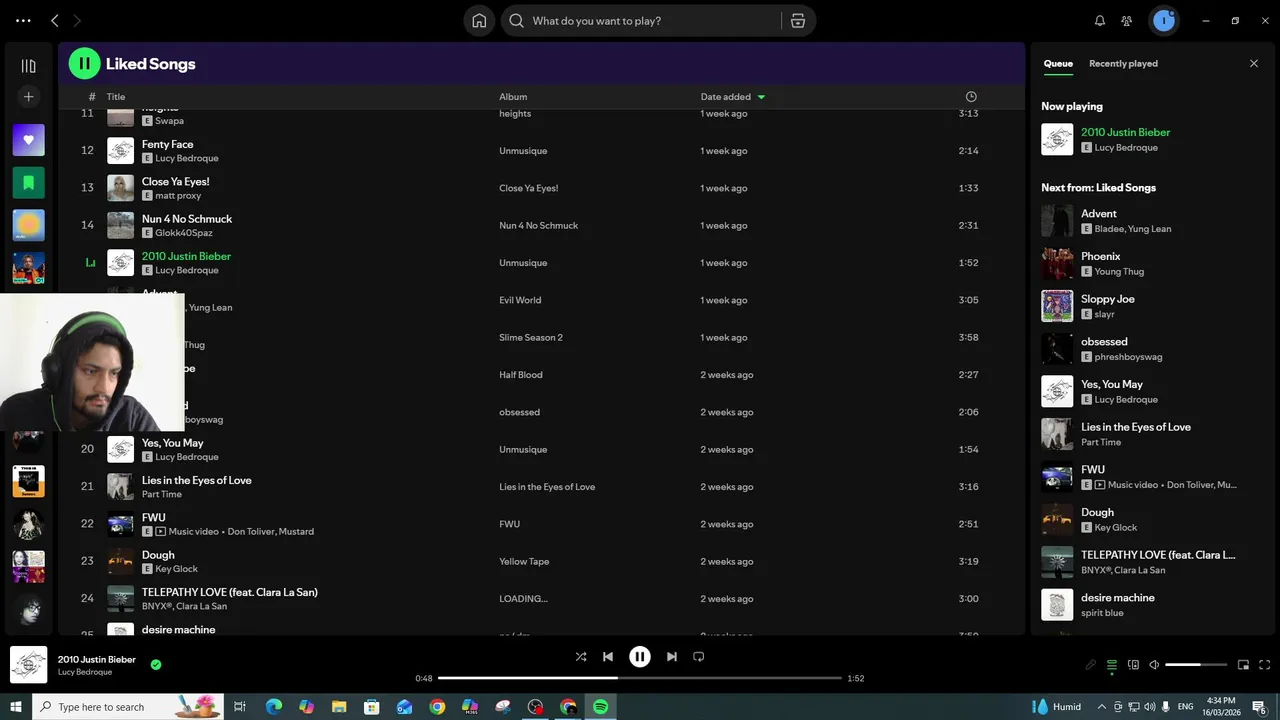Image resolution: width=1280 pixels, height=720 pixels.
Task: Click the FWU track thumbnail in list
Action: [120, 524]
